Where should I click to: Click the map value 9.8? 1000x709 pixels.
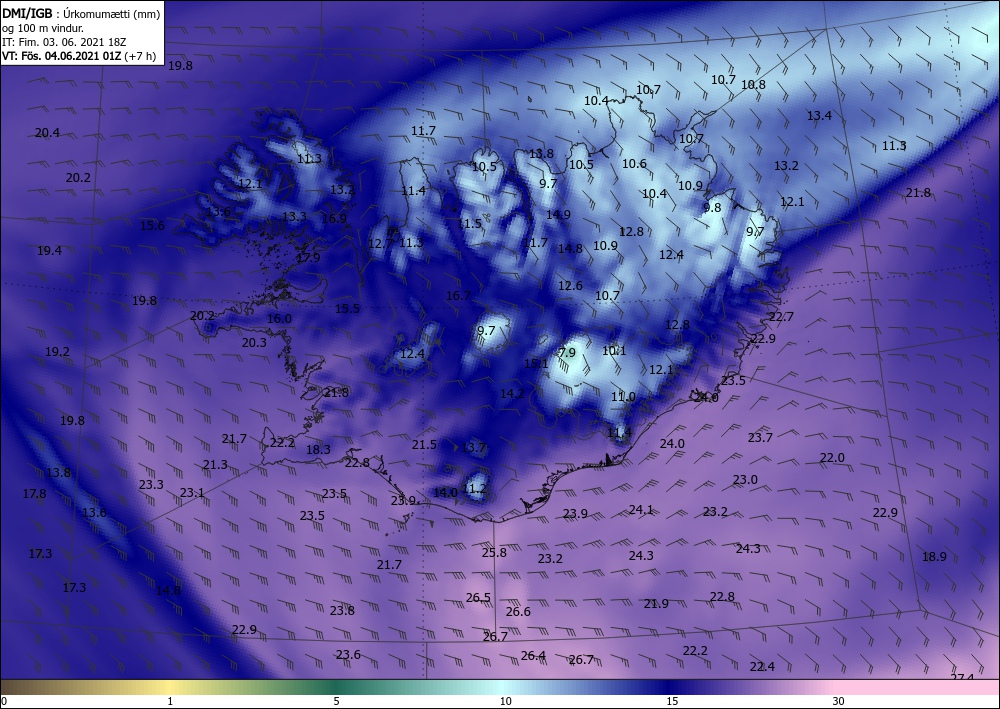click(712, 207)
